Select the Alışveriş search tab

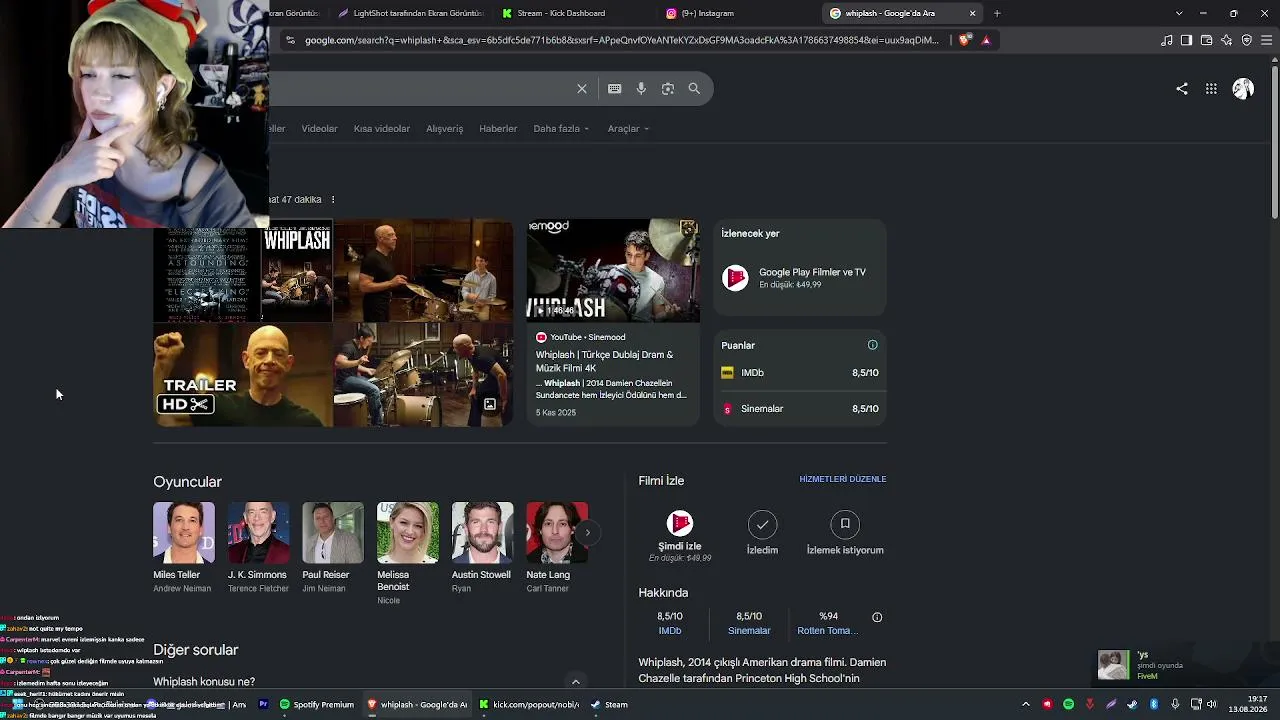tap(445, 129)
